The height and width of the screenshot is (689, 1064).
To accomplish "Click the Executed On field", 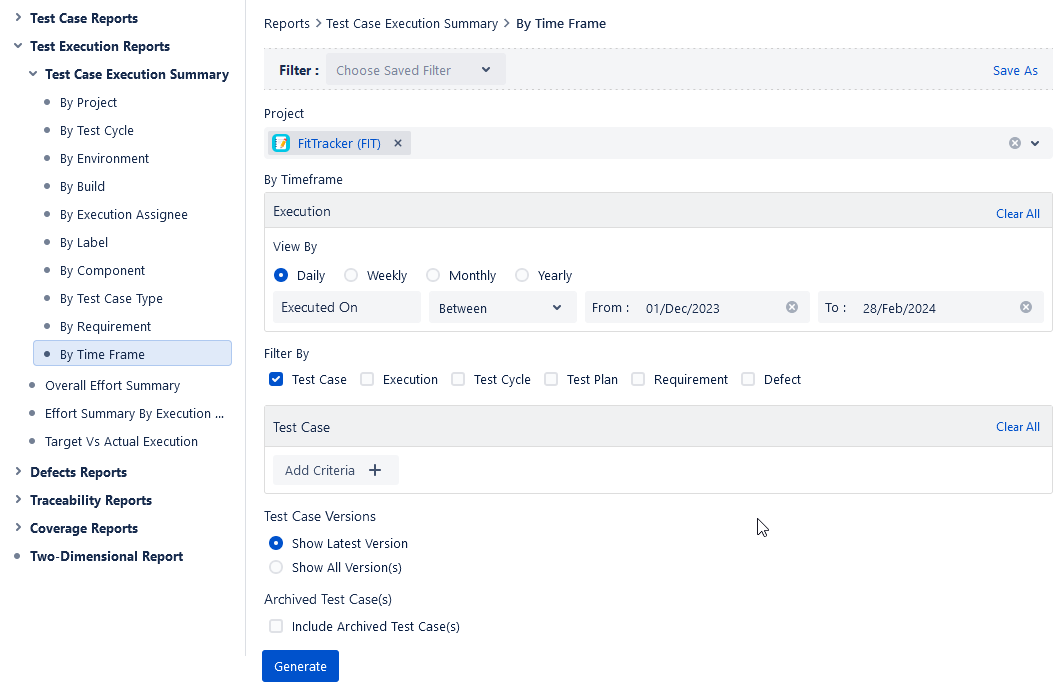I will [x=347, y=307].
